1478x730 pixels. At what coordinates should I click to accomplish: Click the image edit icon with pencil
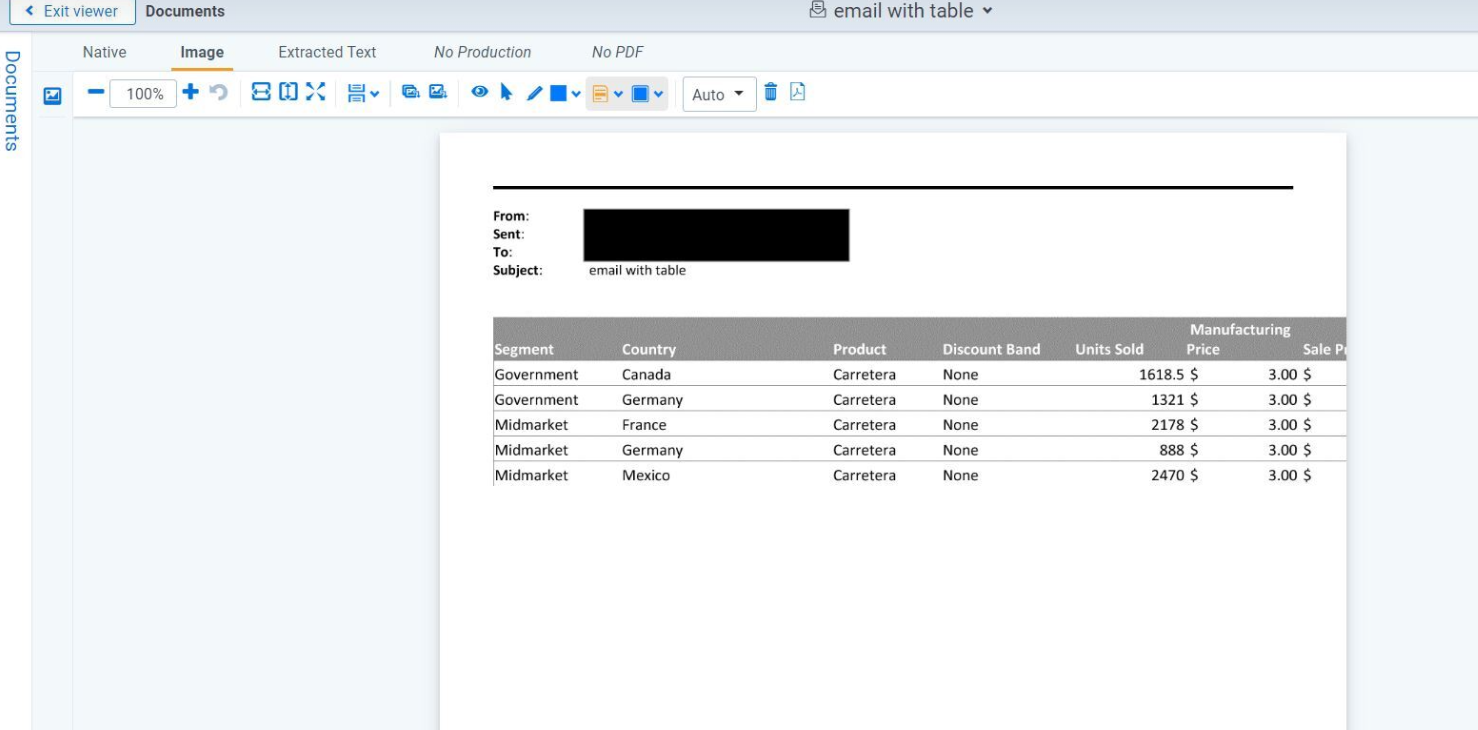click(x=437, y=92)
